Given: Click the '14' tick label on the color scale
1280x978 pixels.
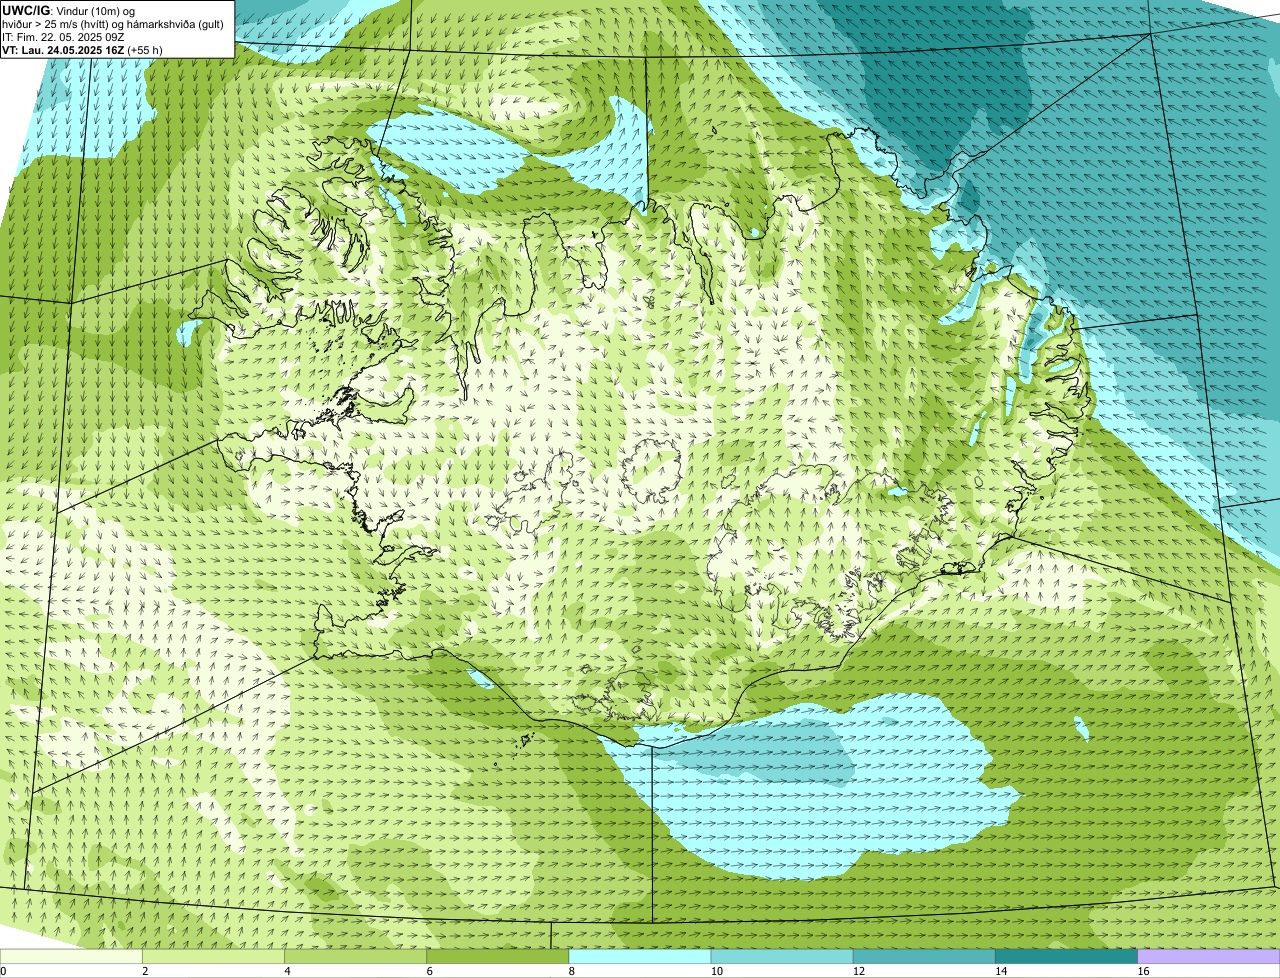Looking at the screenshot, I should 1001,971.
